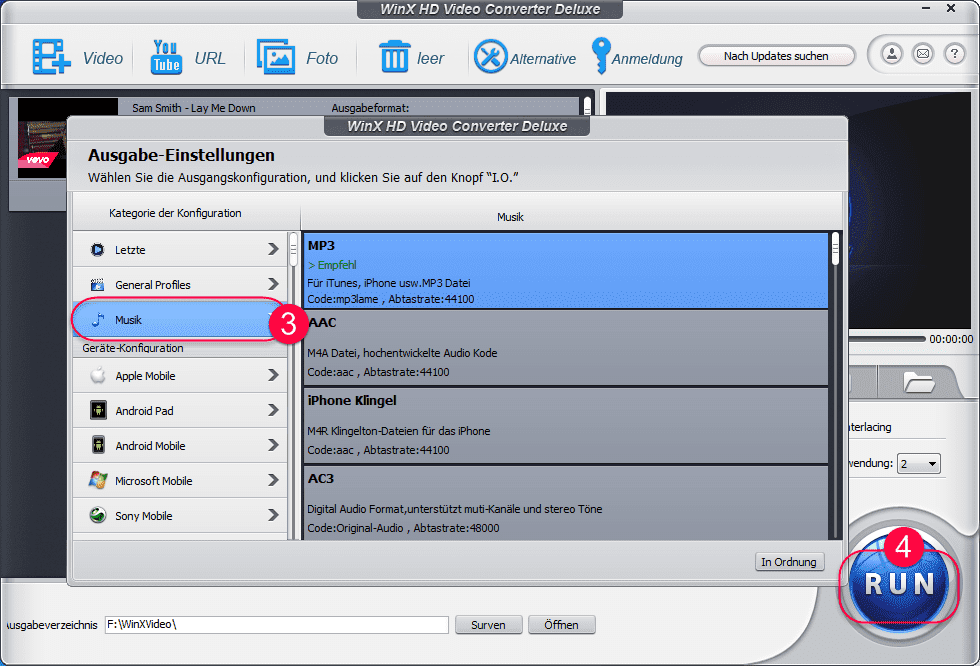980x666 pixels.
Task: Click the Kategorie der Konfiguration header
Action: [x=175, y=213]
